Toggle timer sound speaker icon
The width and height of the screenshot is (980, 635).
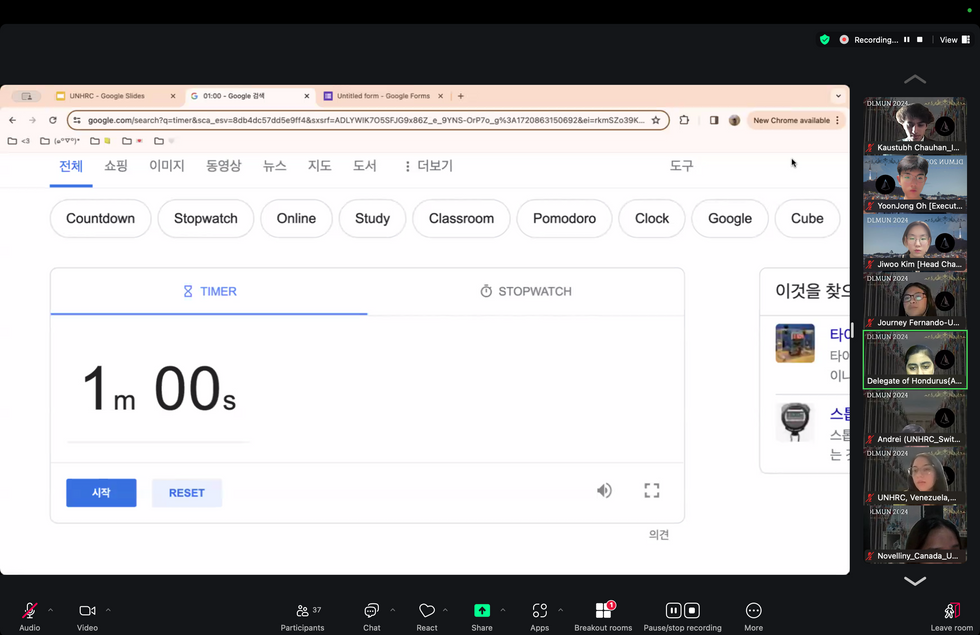pos(604,491)
